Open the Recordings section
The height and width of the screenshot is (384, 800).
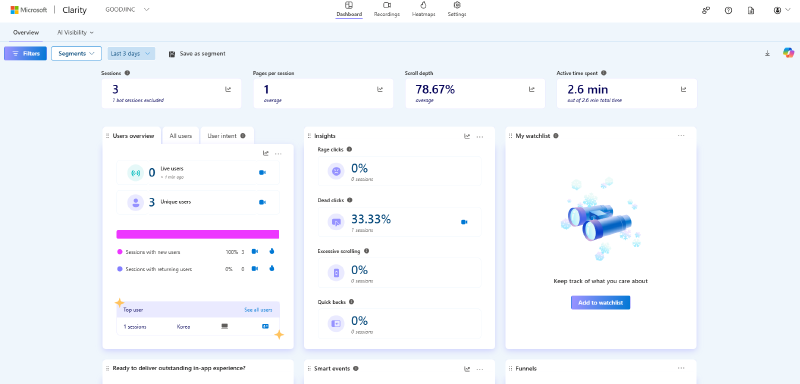pos(386,9)
